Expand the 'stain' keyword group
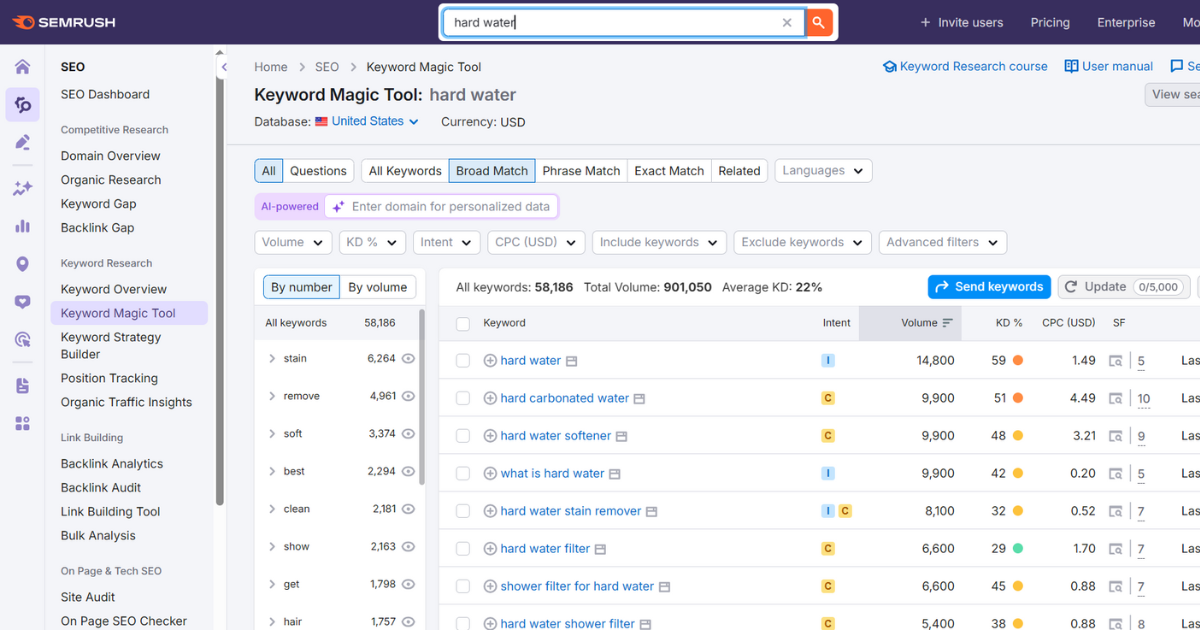1200x630 pixels. [272, 358]
